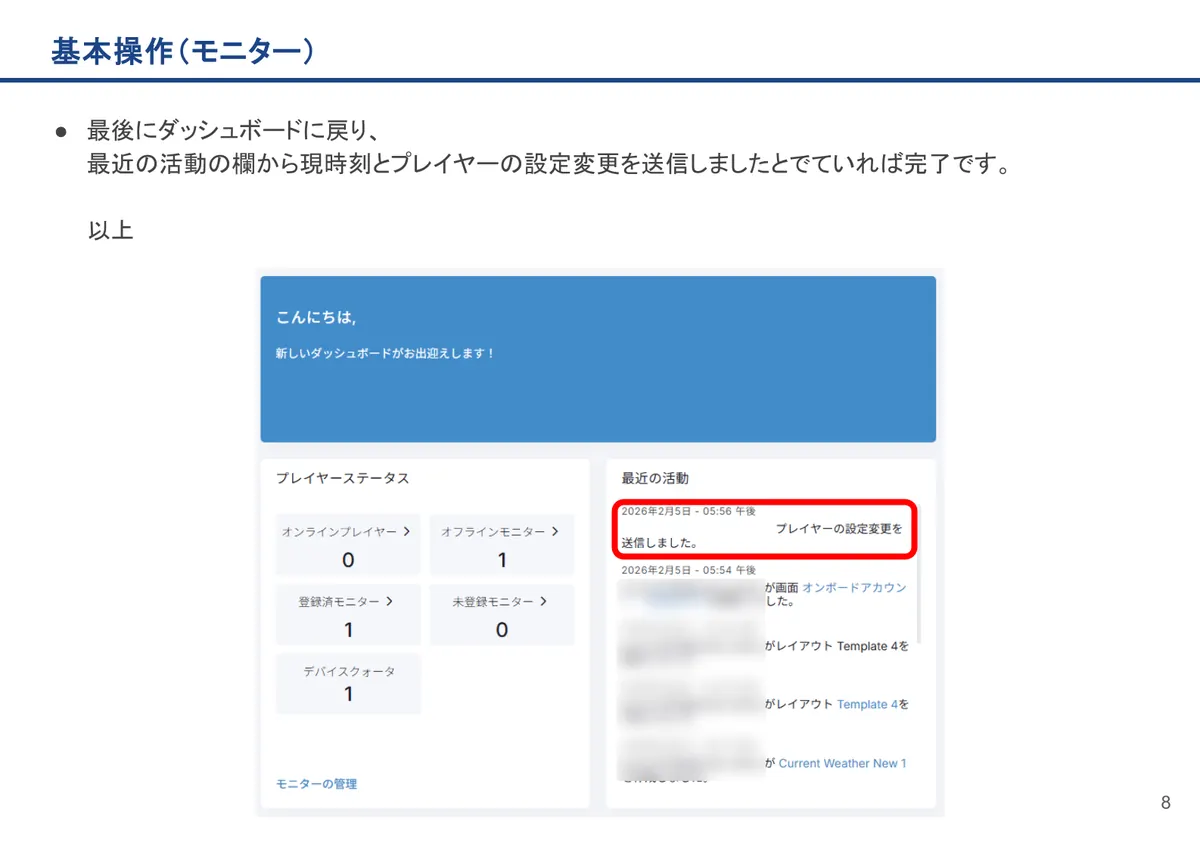The image size is (1200, 849).
Task: Click the 2026年2月5日 - 05:56 午後 timestamp
Action: (x=688, y=511)
